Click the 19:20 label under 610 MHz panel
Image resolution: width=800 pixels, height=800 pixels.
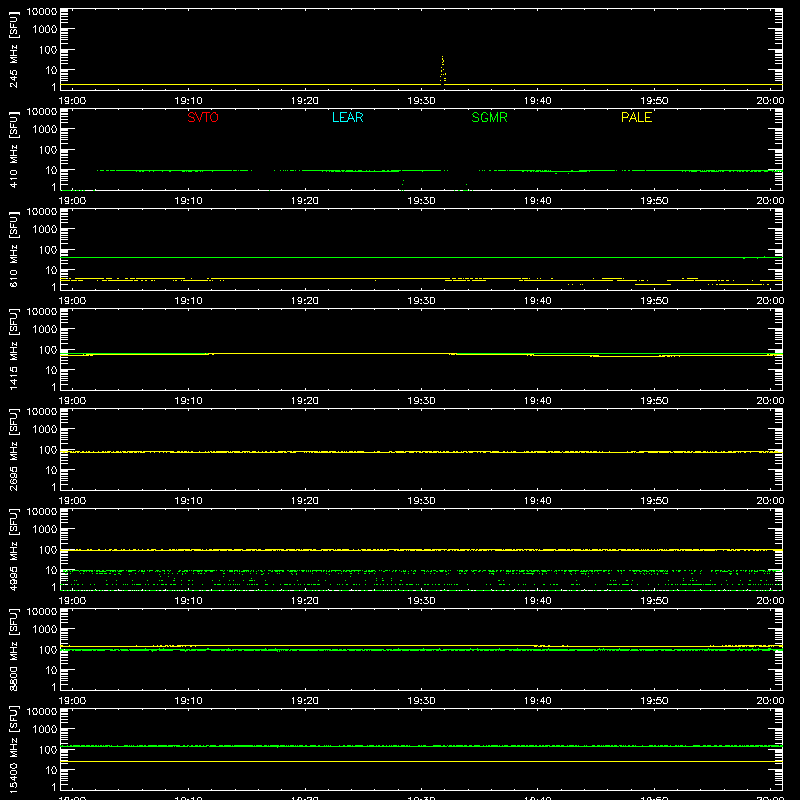point(305,301)
